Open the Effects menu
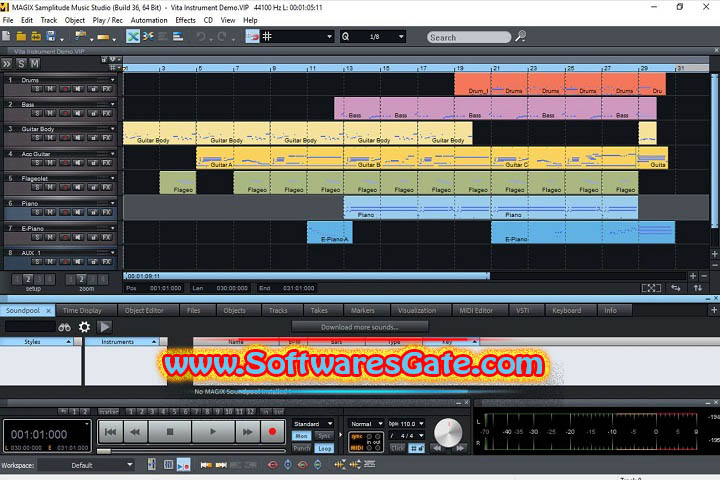The height and width of the screenshot is (480, 720). tap(185, 20)
